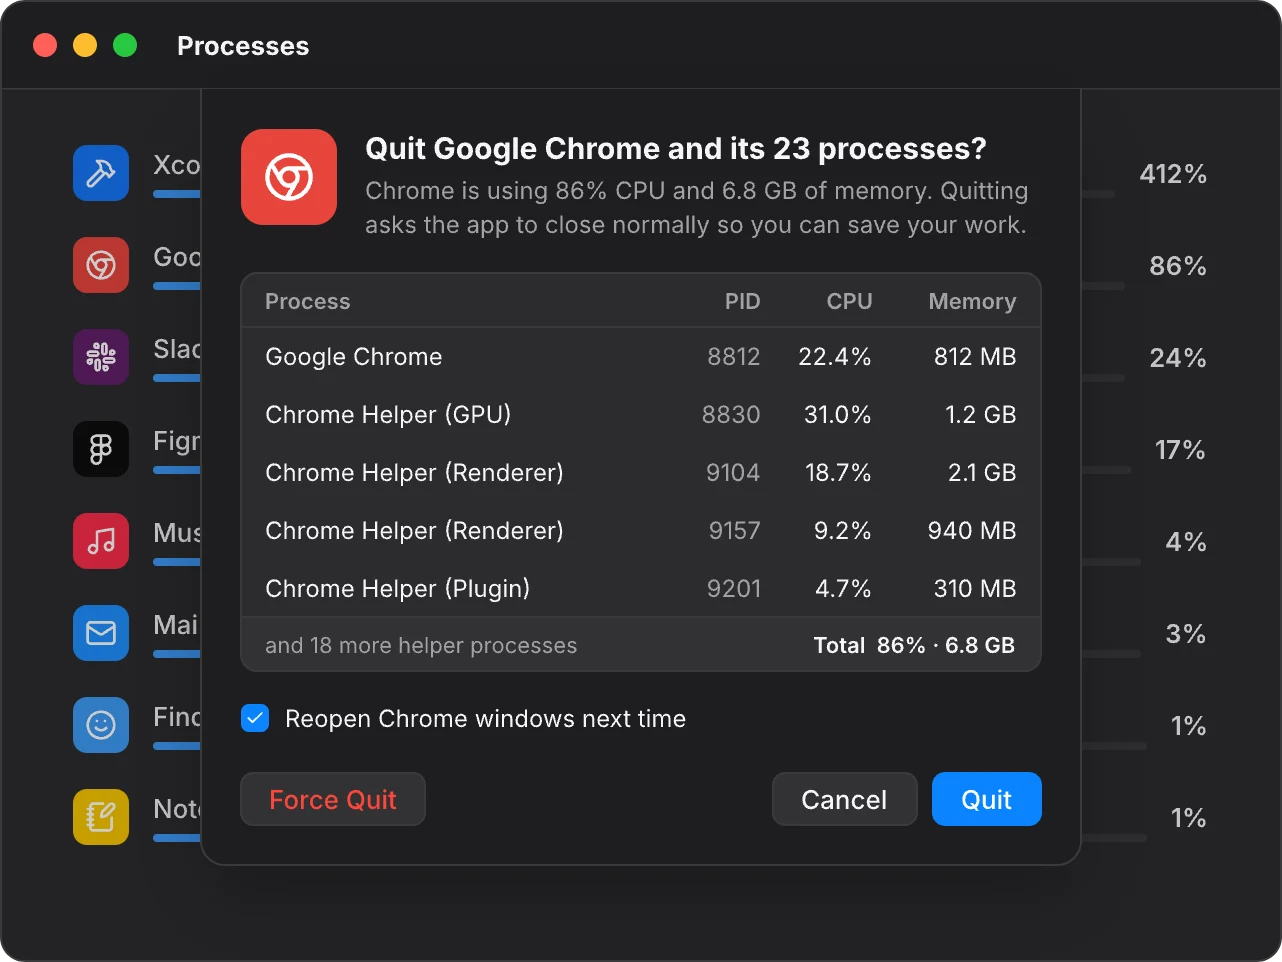Screen dimensions: 1282x962
Task: Select Chrome Helper (Renderer) with PID 9157
Action: [x=641, y=531]
